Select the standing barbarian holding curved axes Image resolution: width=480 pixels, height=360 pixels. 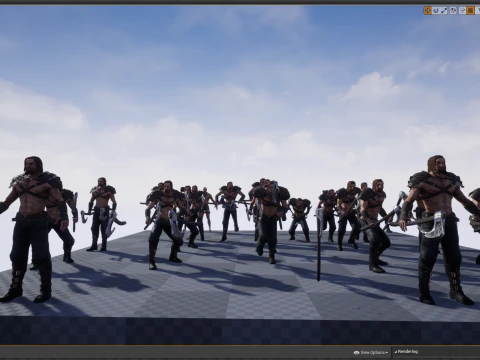[x=102, y=214]
